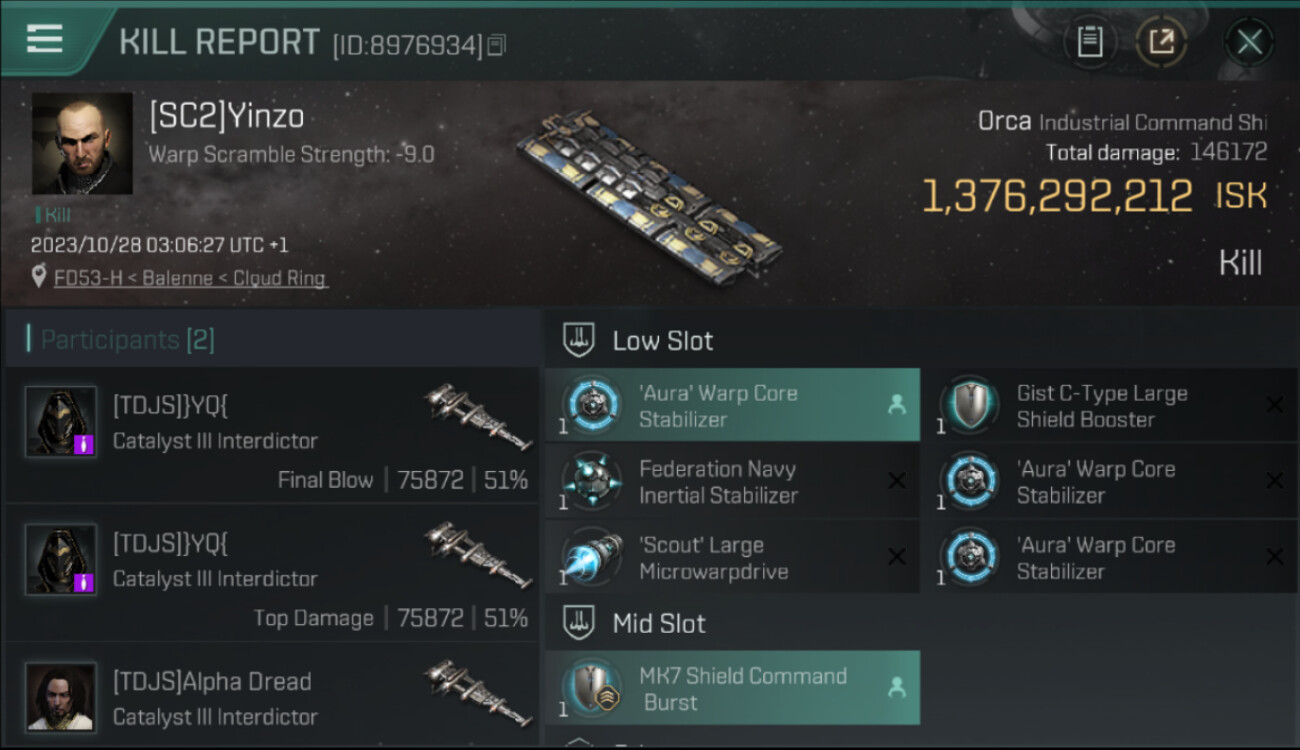
Task: Click X next to 'Scout' Large Microwarpdrive
Action: tap(897, 557)
